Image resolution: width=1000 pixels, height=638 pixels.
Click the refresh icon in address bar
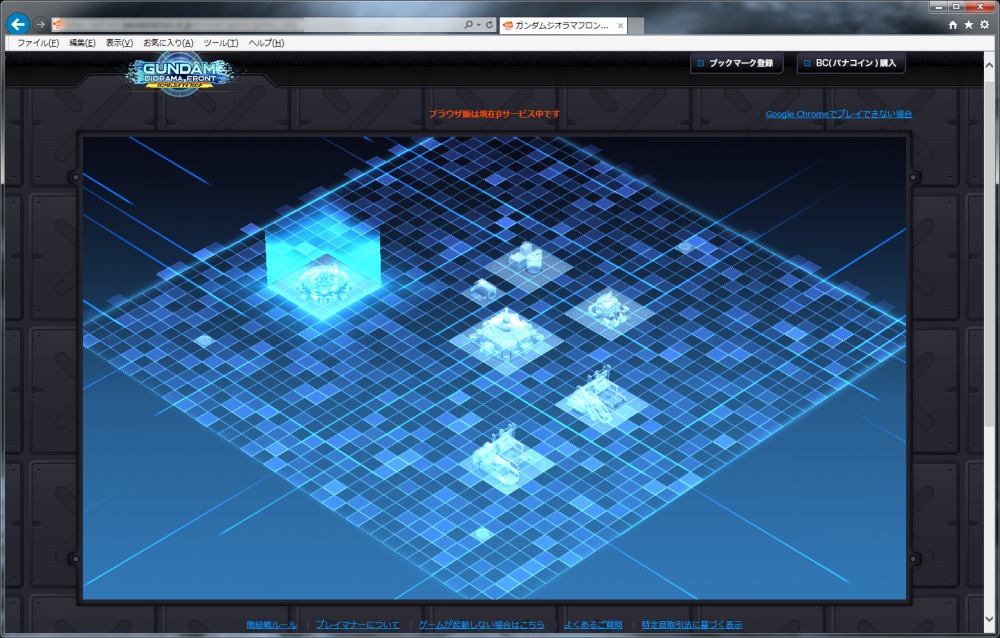tap(489, 24)
